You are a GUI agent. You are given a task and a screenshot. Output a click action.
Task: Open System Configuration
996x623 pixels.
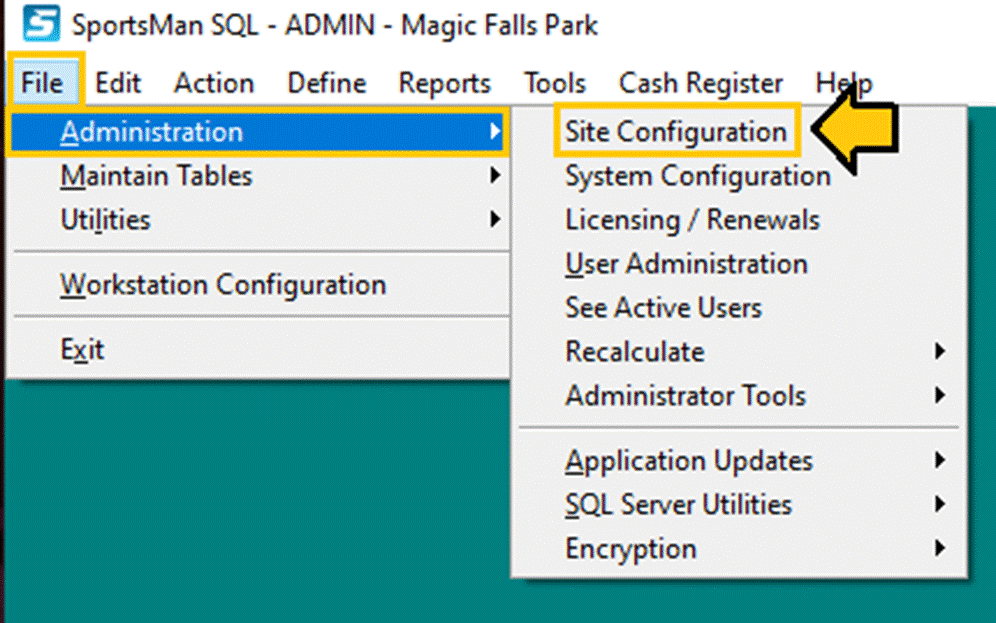coord(697,176)
